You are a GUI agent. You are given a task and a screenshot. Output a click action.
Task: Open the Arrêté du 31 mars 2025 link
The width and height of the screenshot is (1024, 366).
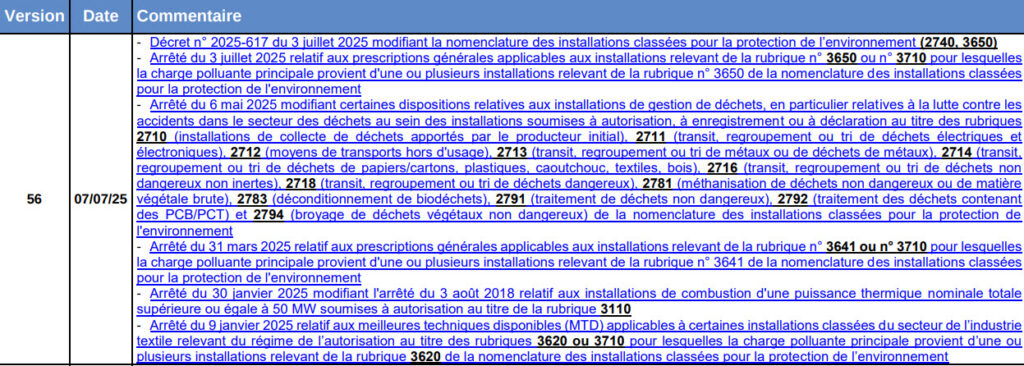pos(579,262)
